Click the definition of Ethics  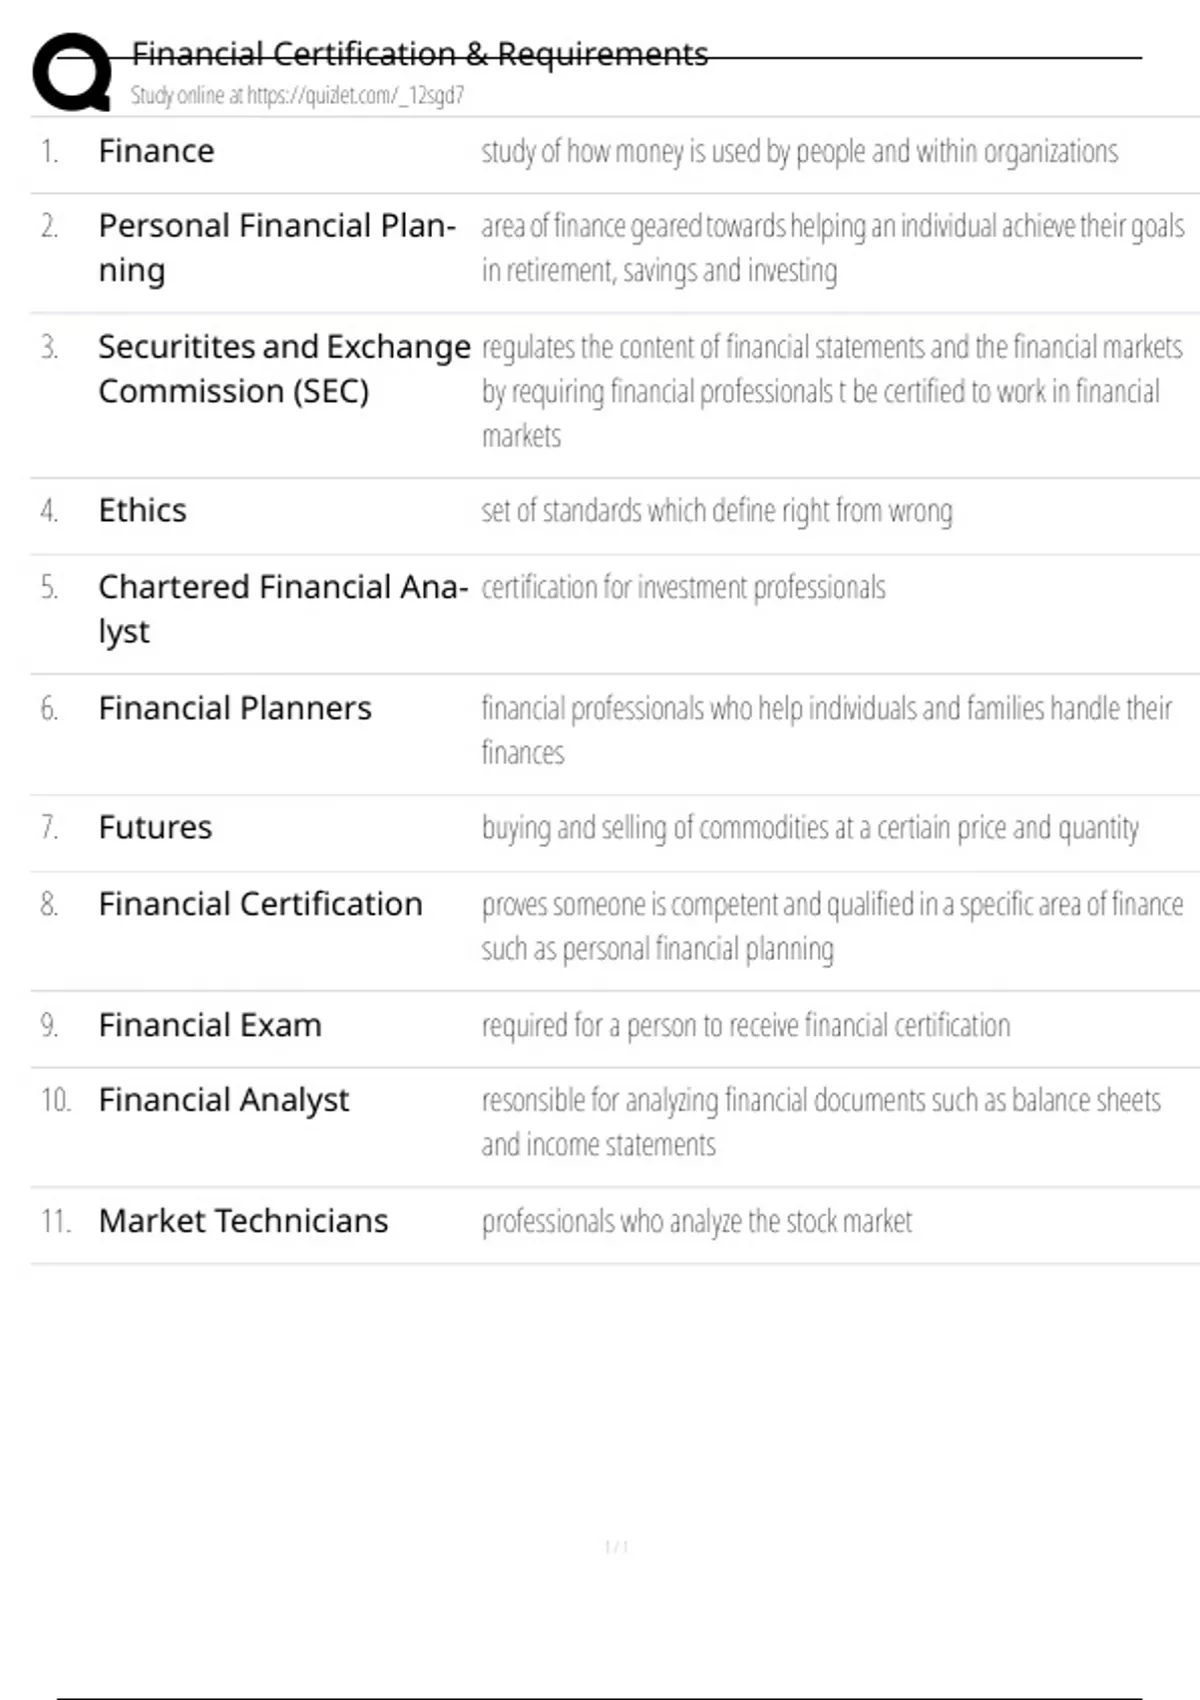pyautogui.click(x=716, y=511)
